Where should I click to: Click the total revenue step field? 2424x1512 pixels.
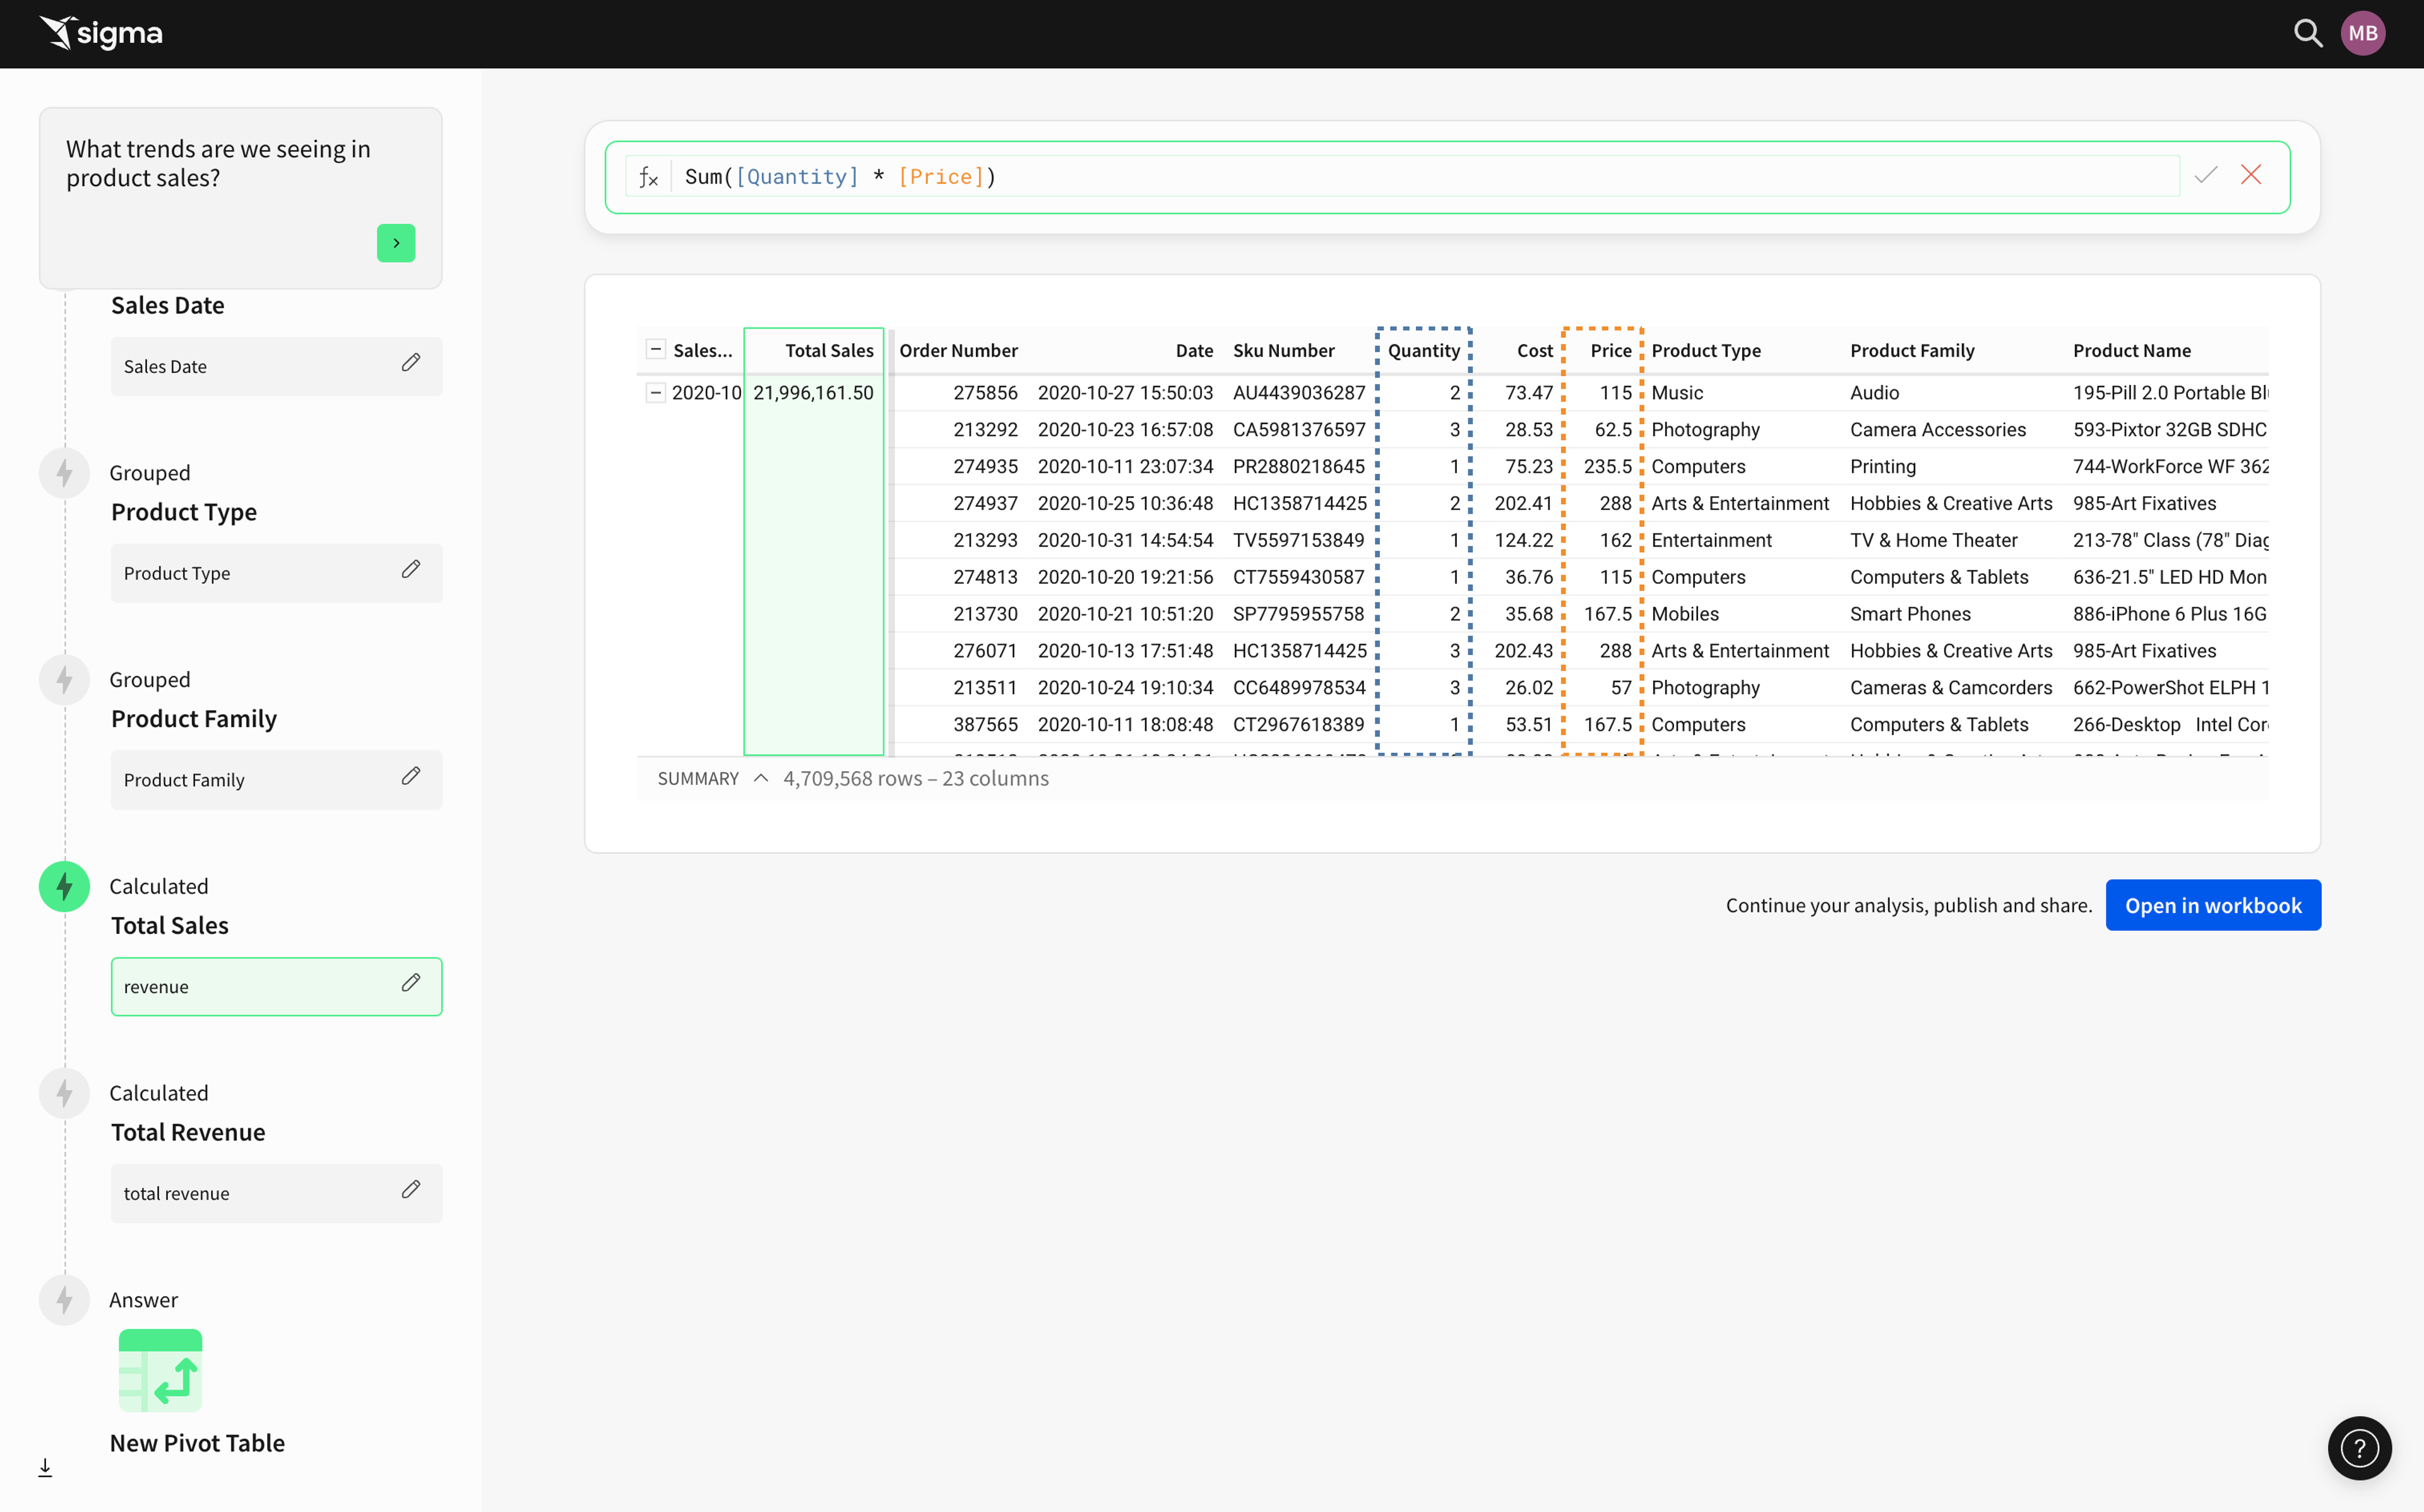click(x=277, y=1193)
